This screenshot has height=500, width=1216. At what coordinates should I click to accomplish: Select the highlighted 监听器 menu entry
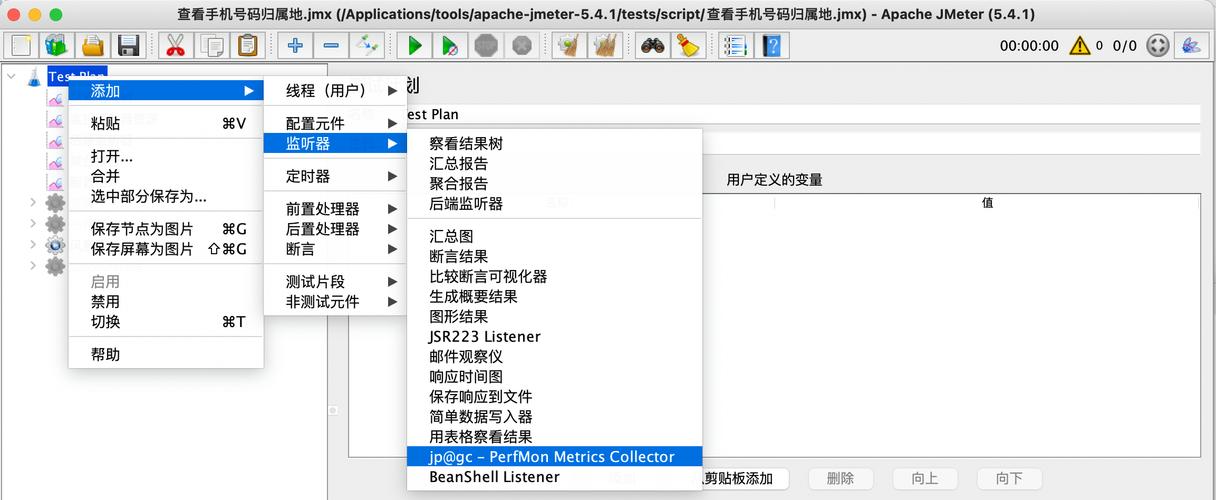point(335,143)
